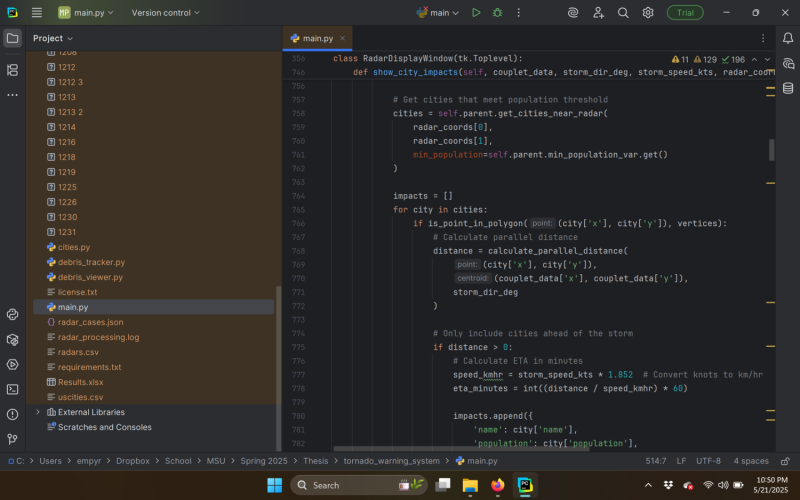Open the main.py project dropdown
Screen dimensions: 800x500
(x=86, y=13)
